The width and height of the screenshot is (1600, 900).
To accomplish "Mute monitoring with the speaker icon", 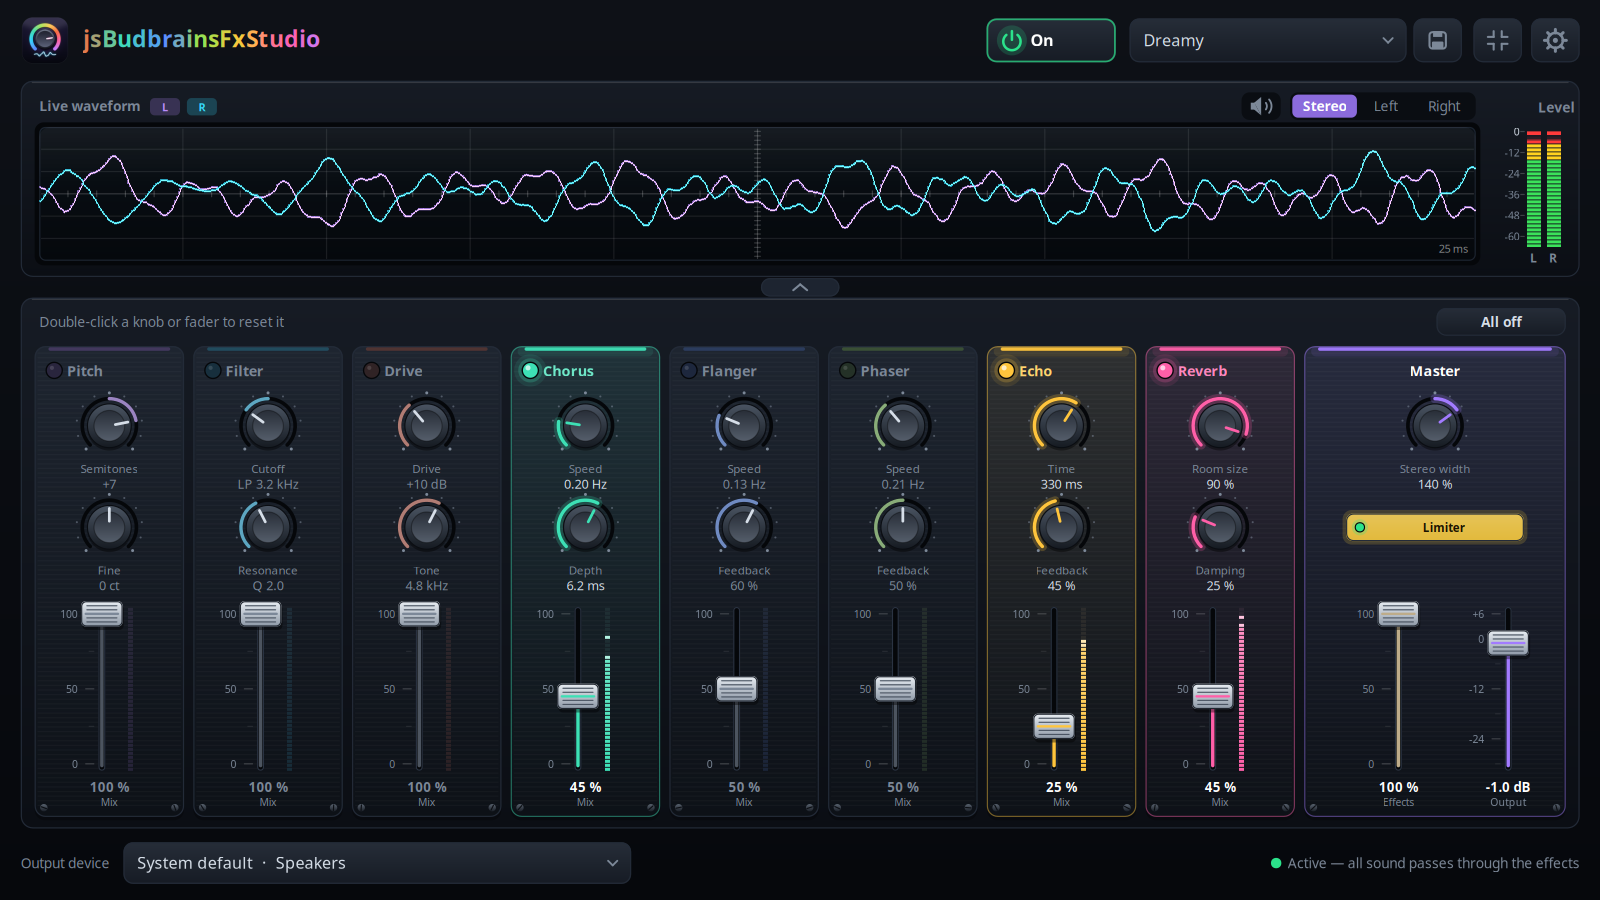I will point(1262,106).
